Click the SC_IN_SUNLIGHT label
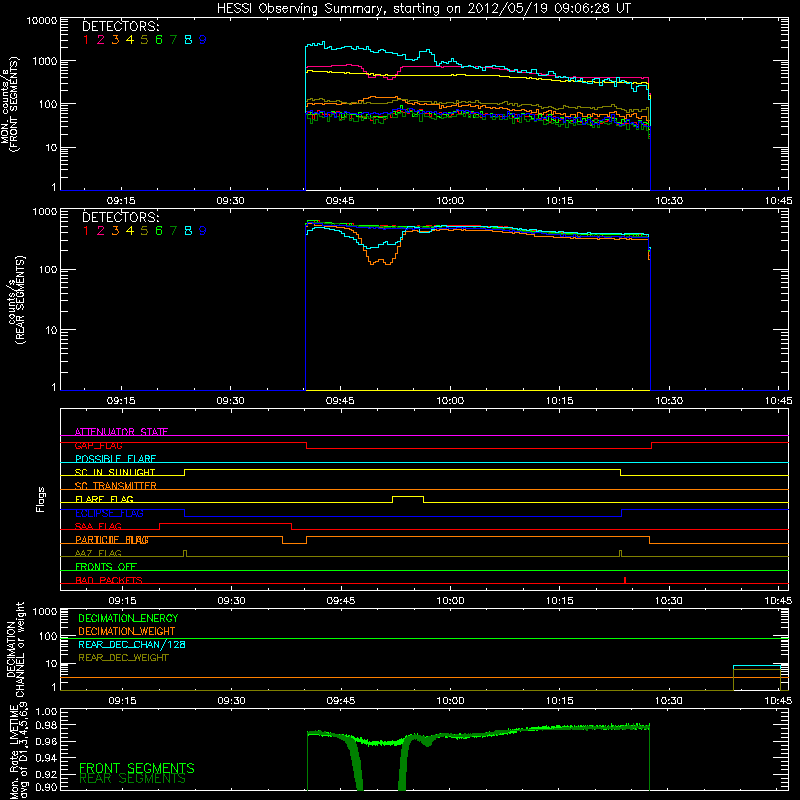Image resolution: width=800 pixels, height=800 pixels. (115, 472)
